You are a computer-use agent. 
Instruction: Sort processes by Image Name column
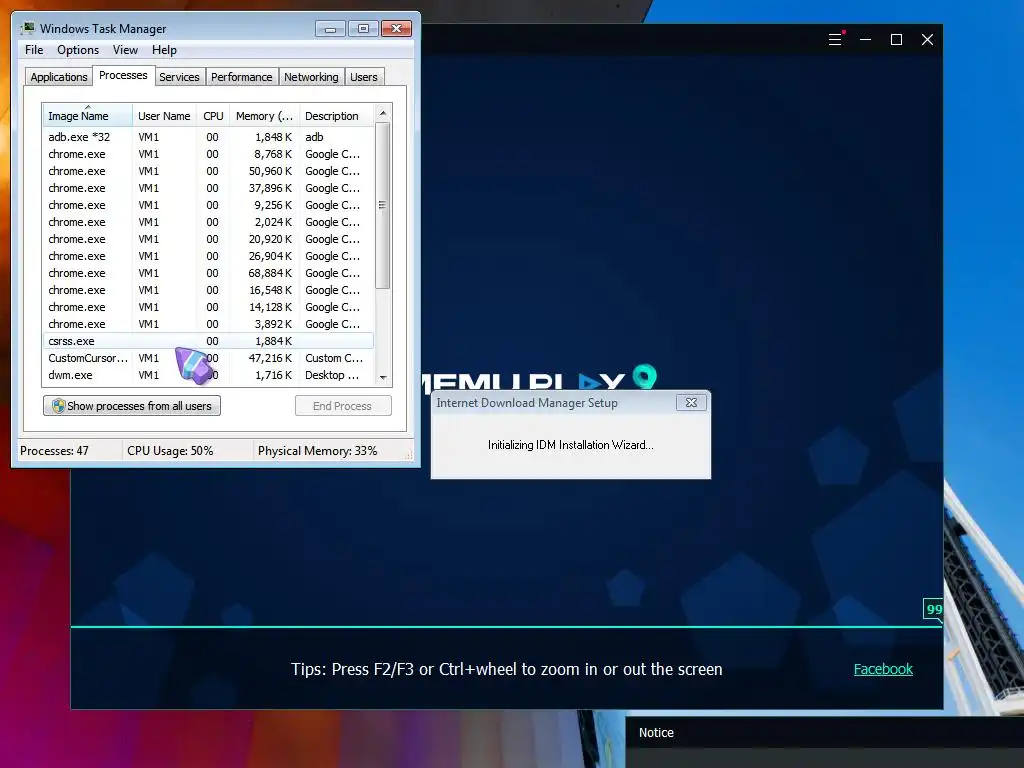88,116
